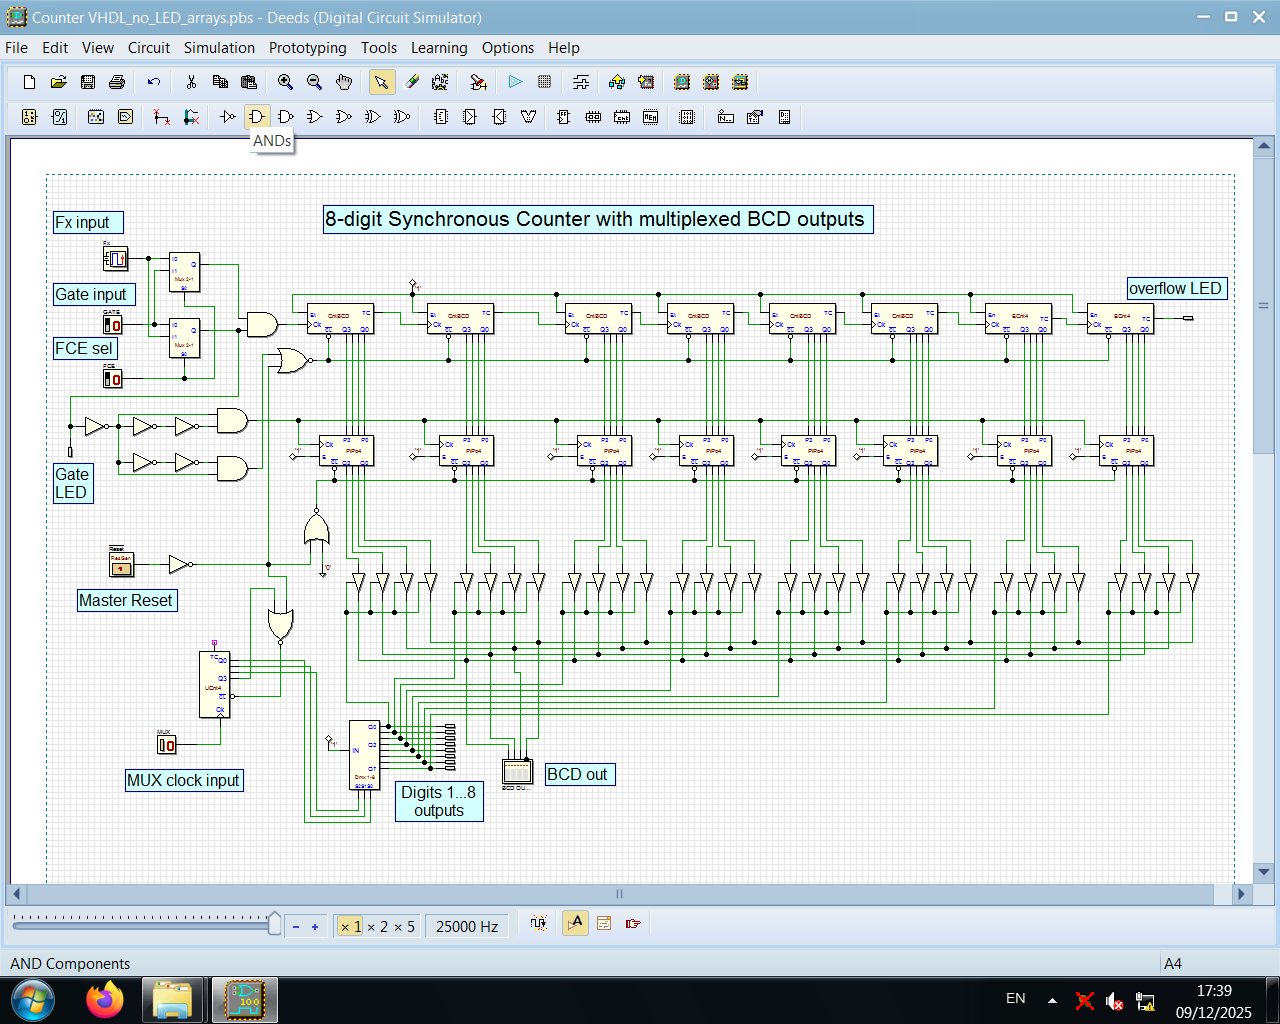Expand hidden system tray icons
The width and height of the screenshot is (1280, 1024).
pyautogui.click(x=1052, y=998)
